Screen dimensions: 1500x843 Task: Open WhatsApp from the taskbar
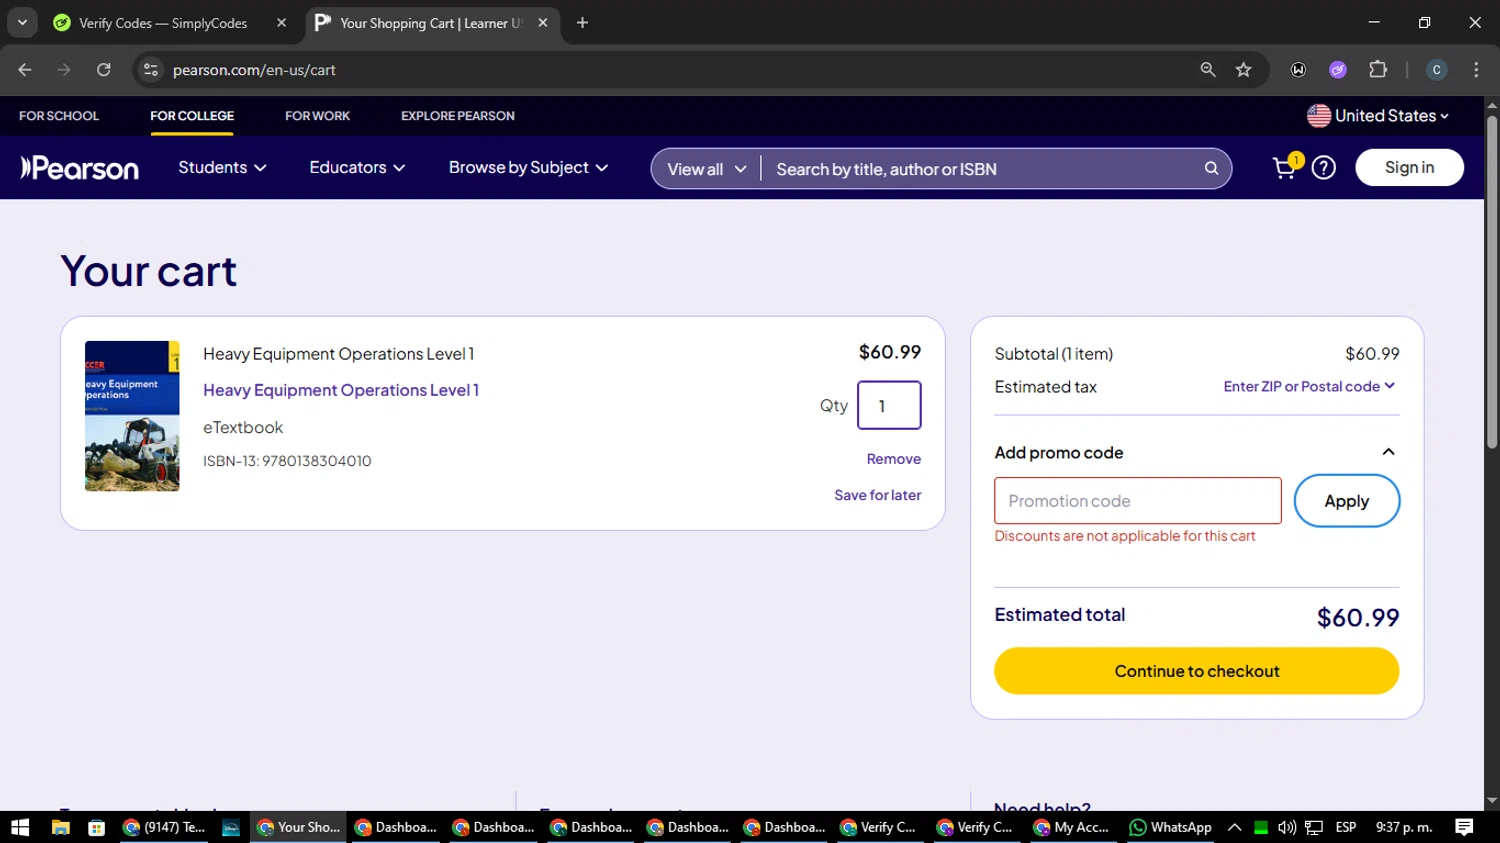[x=1170, y=827]
